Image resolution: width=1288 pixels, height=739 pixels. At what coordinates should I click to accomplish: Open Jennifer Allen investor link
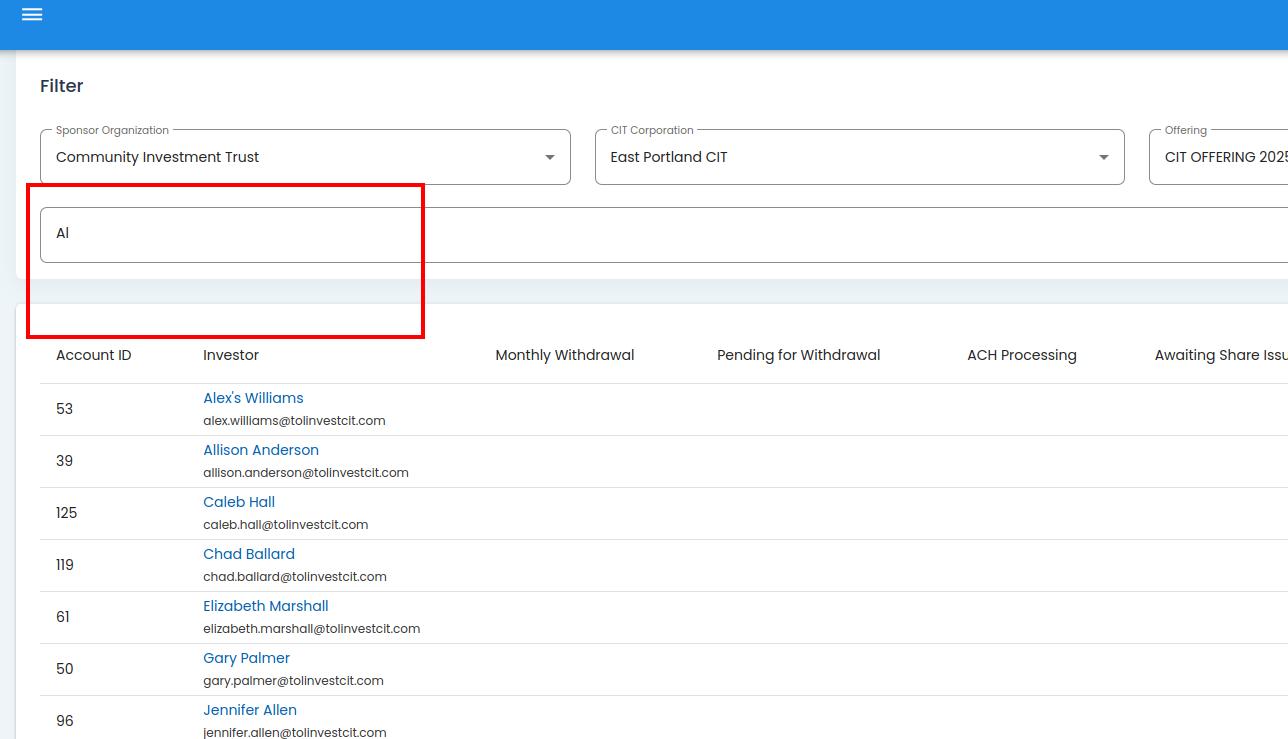tap(250, 710)
